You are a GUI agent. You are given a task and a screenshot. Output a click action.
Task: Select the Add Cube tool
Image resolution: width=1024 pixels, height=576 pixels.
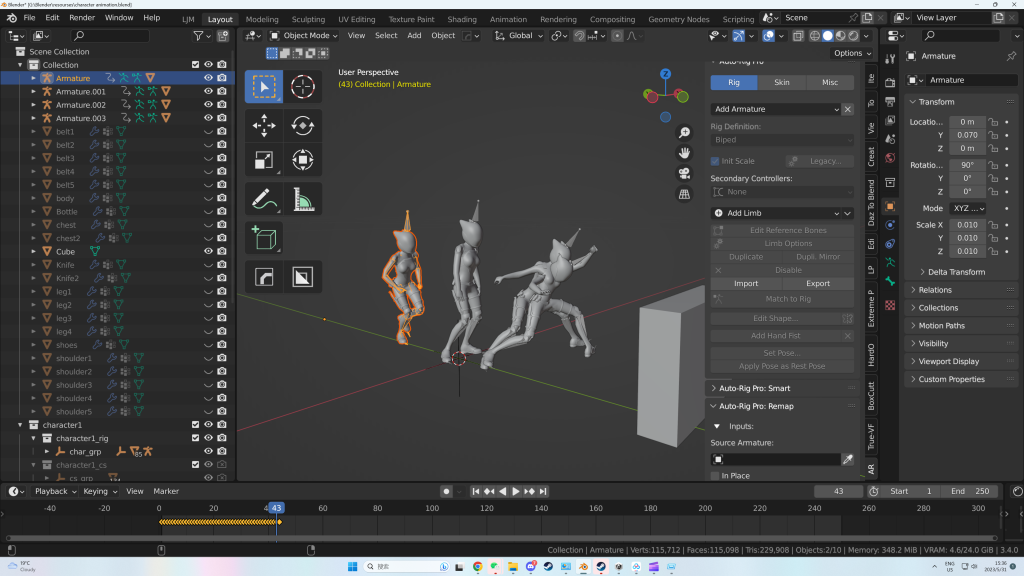(x=264, y=238)
